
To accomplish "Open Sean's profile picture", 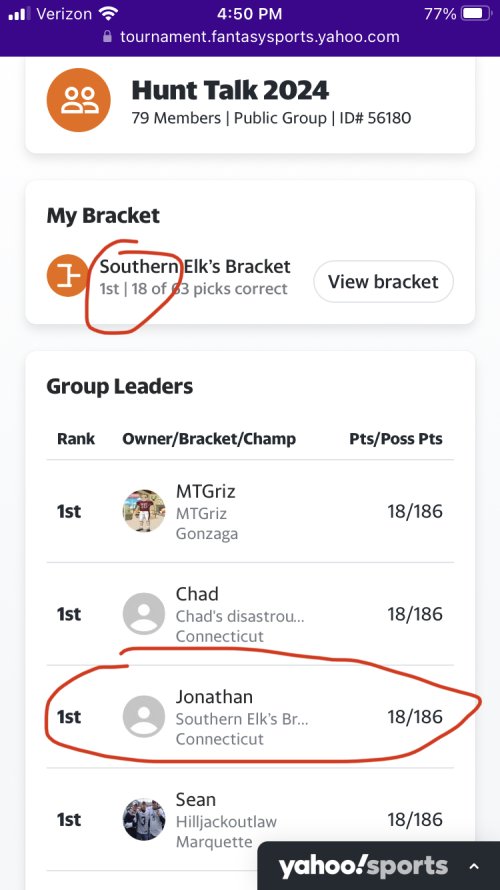I will [144, 819].
